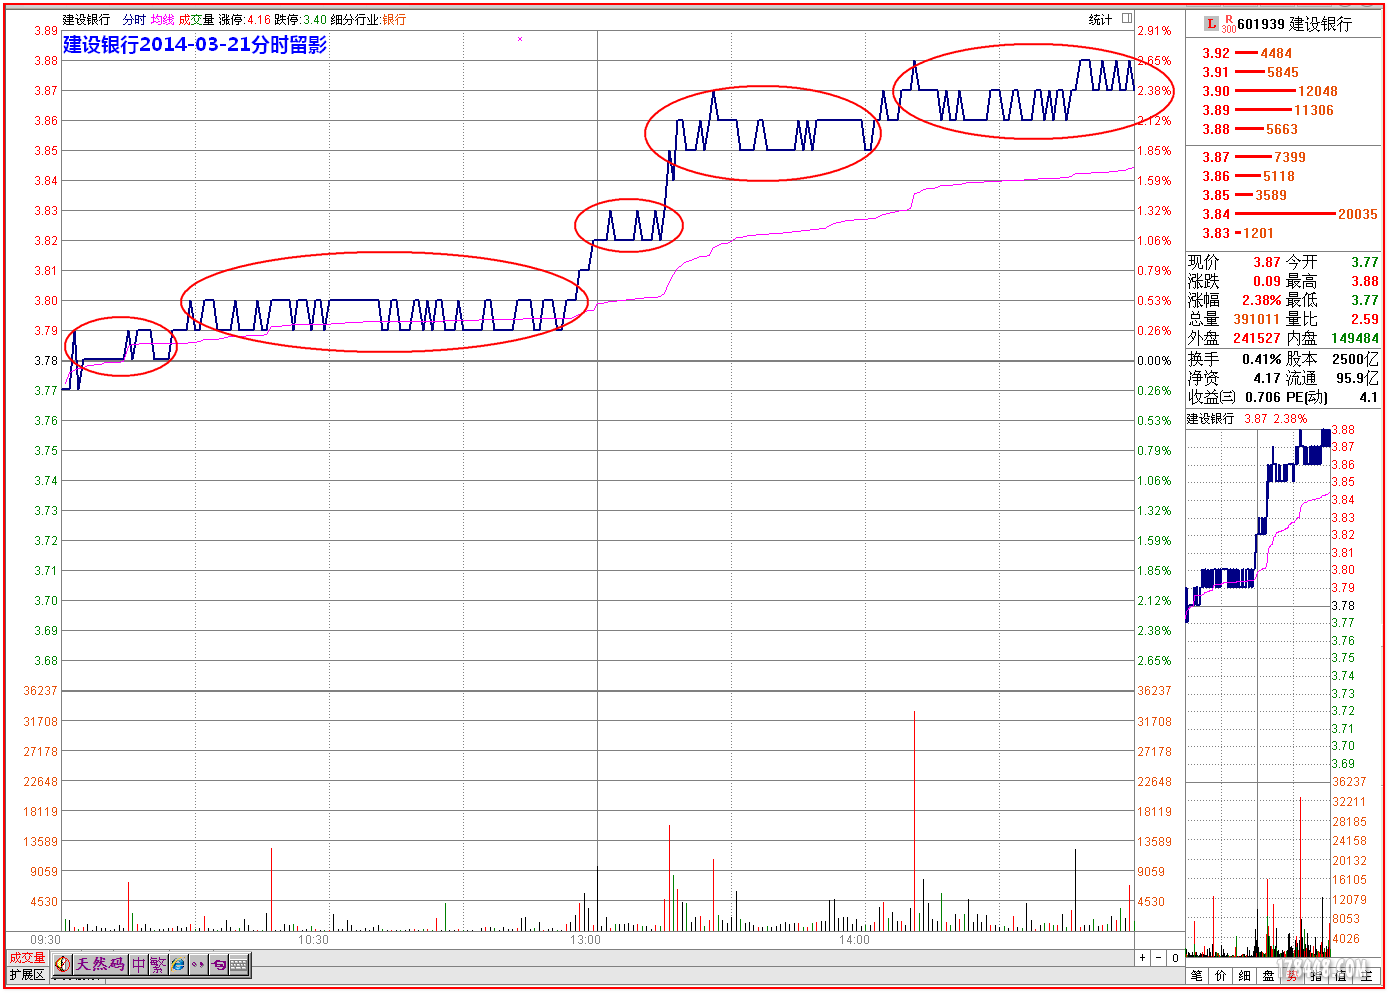This screenshot has height=993, width=1389.
Task: Click sell order row at price 3.92
Action: click(1283, 53)
